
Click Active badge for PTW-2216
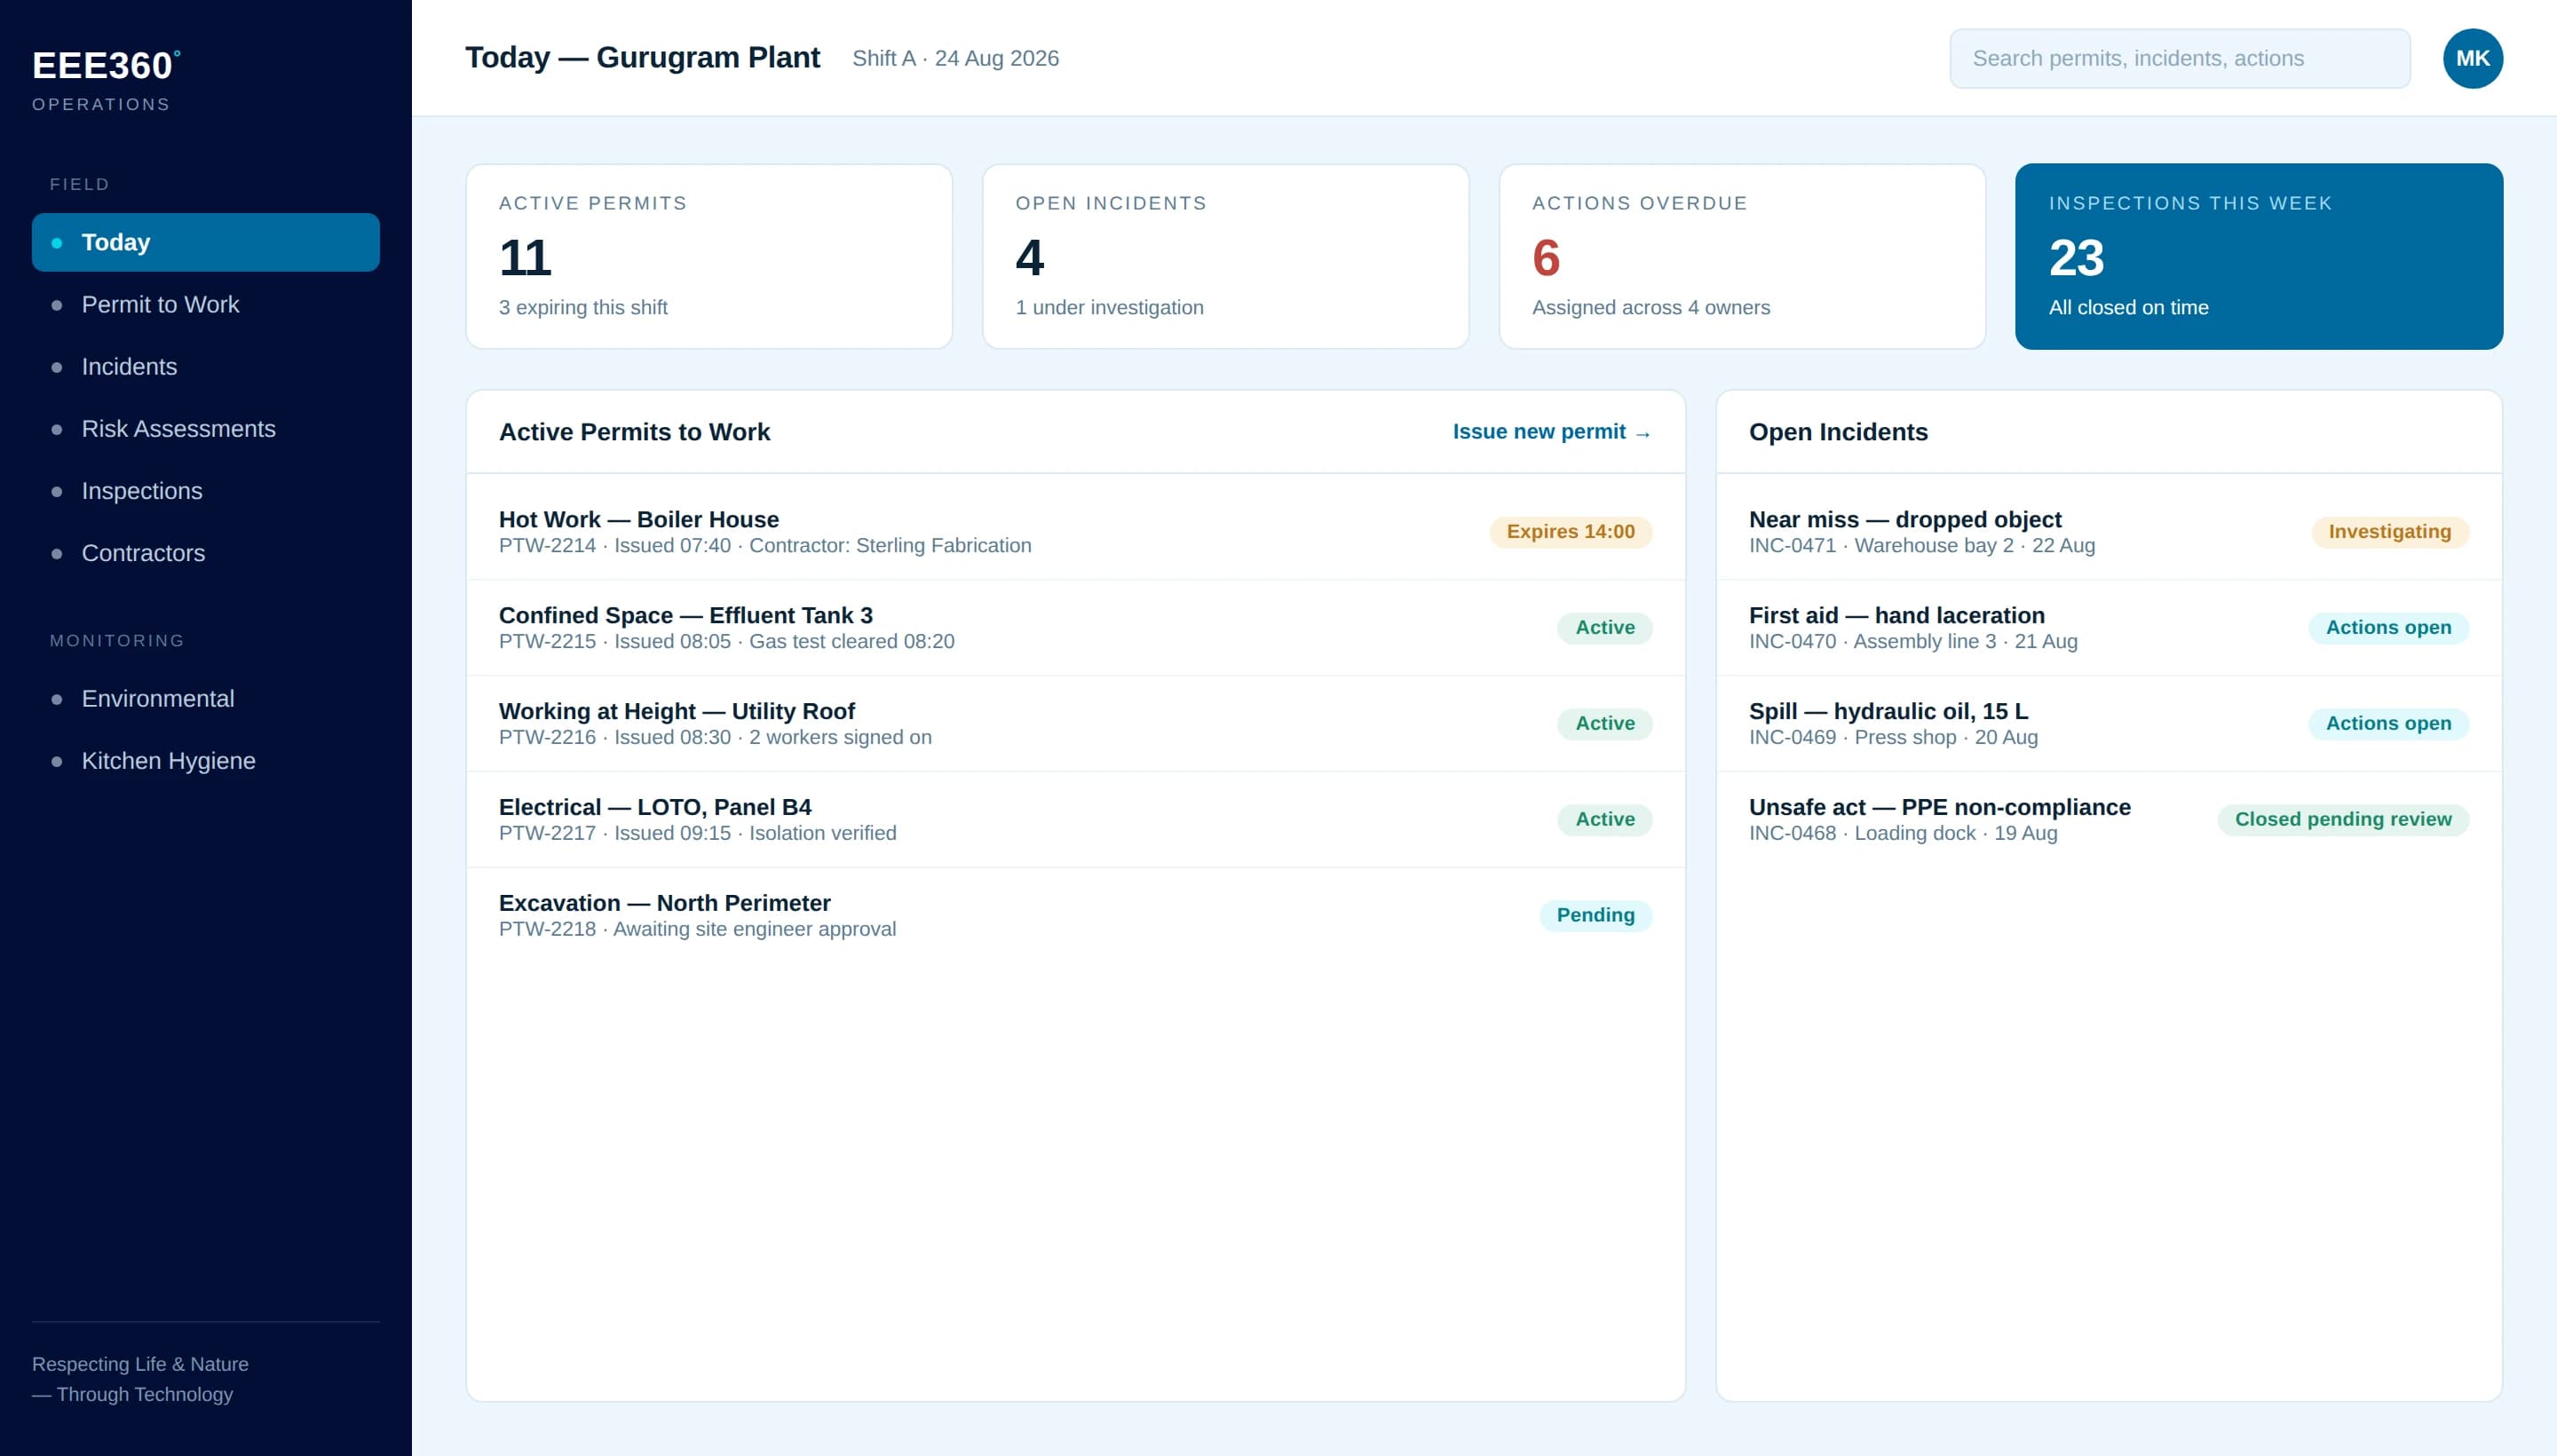[x=1604, y=723]
